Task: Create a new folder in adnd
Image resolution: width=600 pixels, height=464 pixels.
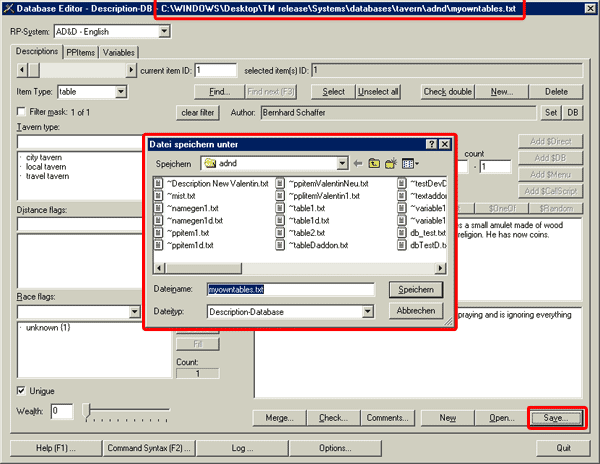Action: [392, 163]
